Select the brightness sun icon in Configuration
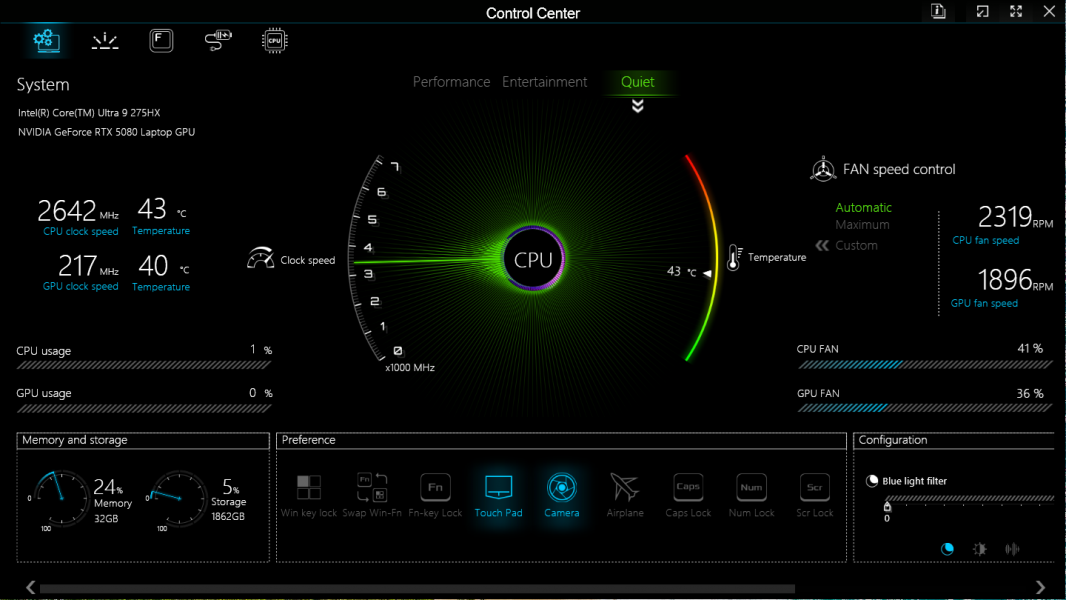This screenshot has height=600, width=1066. 980,549
